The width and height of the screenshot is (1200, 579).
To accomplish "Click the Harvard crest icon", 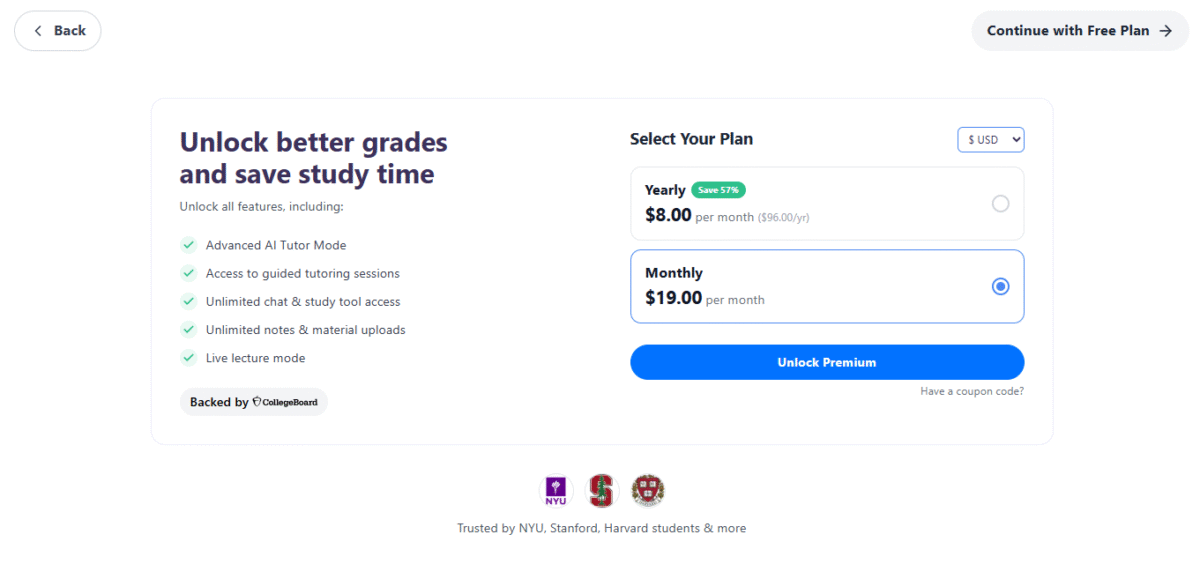I will (648, 490).
